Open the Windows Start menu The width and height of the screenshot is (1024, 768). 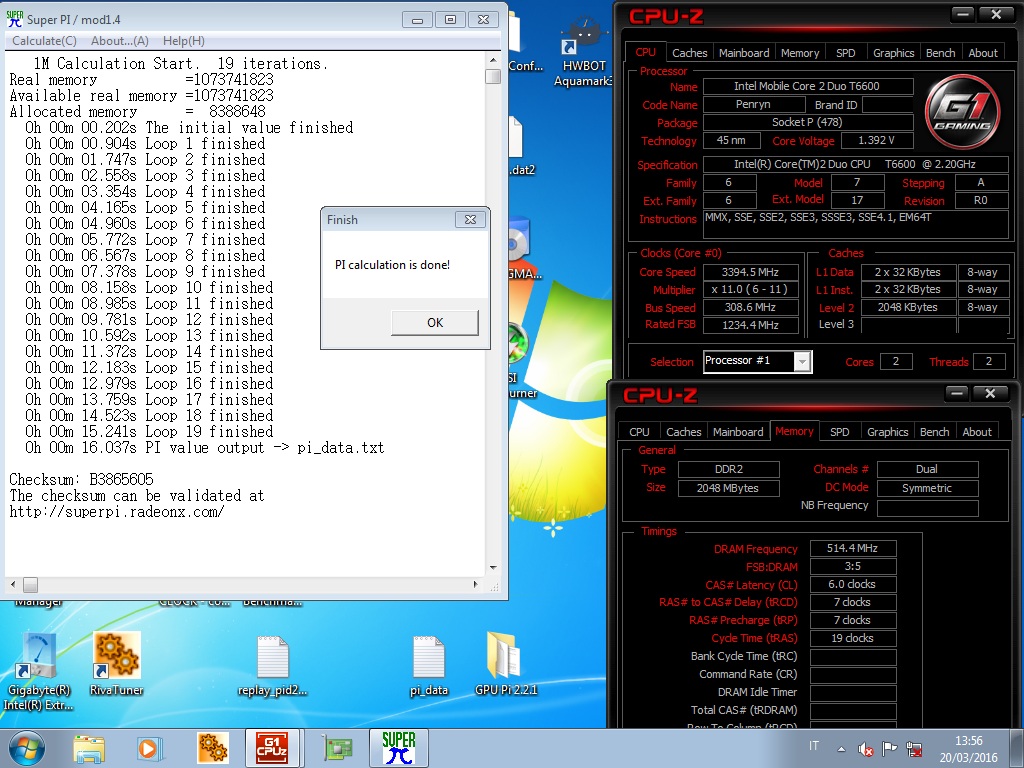click(x=27, y=749)
